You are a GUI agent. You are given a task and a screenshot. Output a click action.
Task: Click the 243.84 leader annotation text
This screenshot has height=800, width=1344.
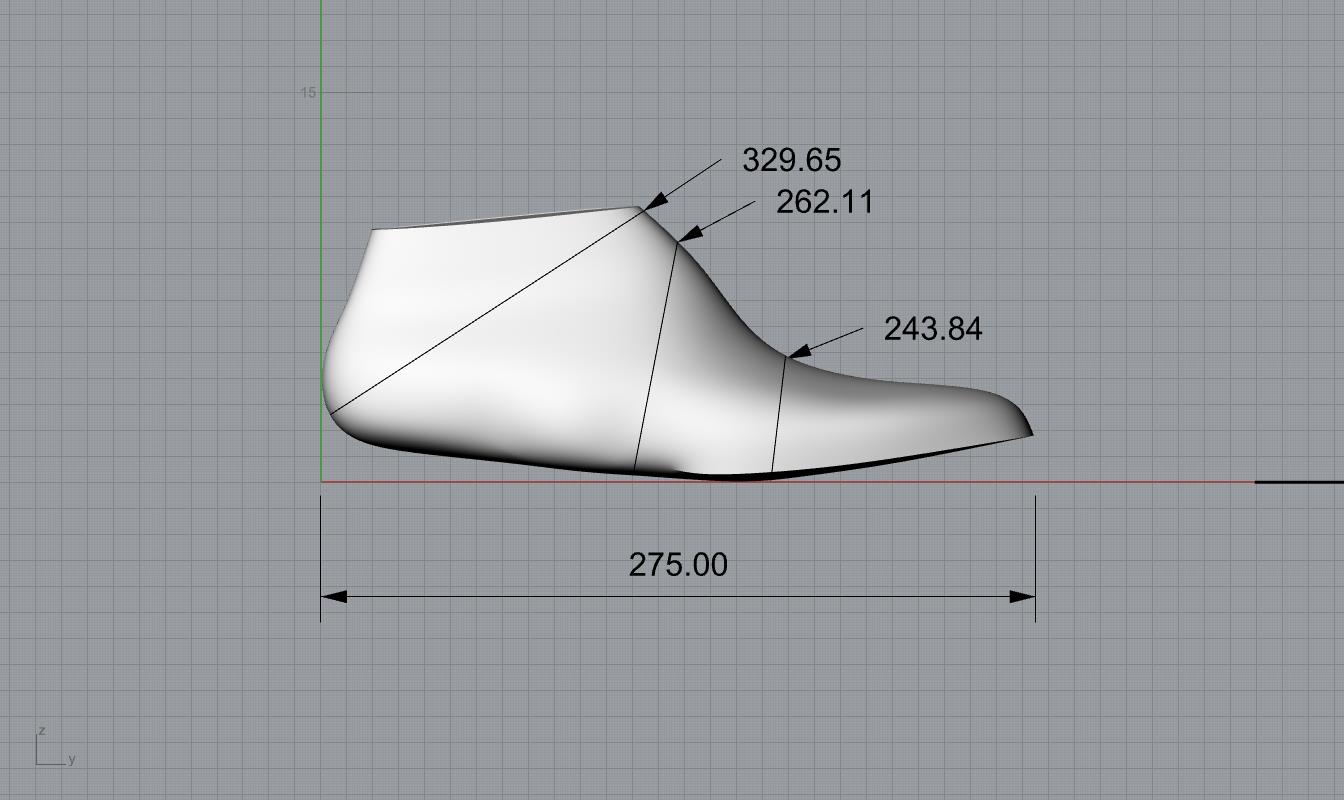932,329
